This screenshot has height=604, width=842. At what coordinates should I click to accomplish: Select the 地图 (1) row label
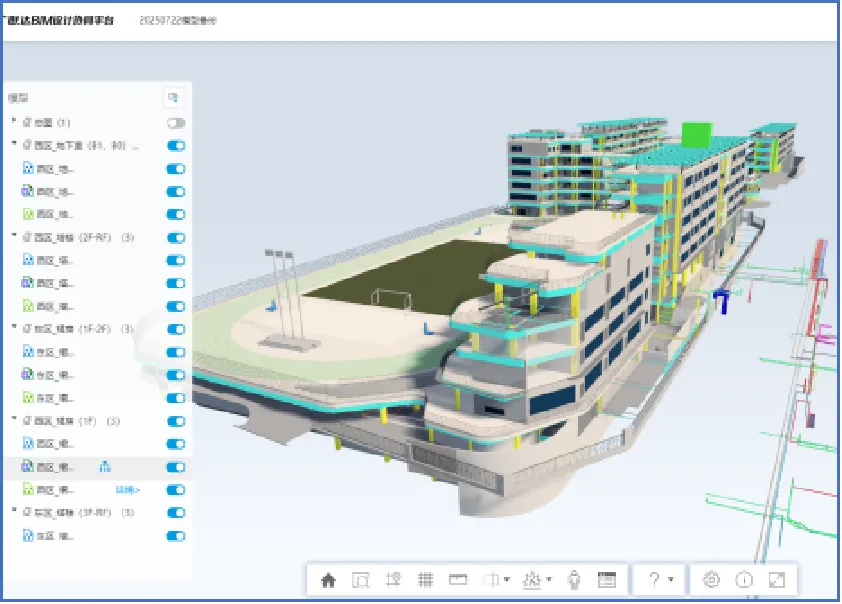(52, 123)
